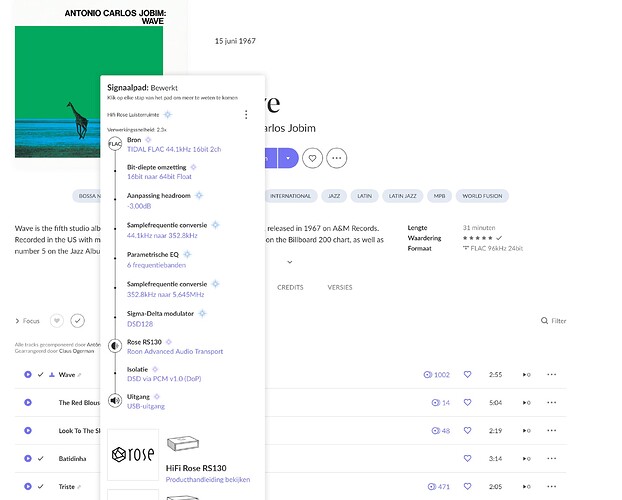The width and height of the screenshot is (622, 500).
Task: Open Claus Ogerman arranger link
Action: (x=77, y=351)
